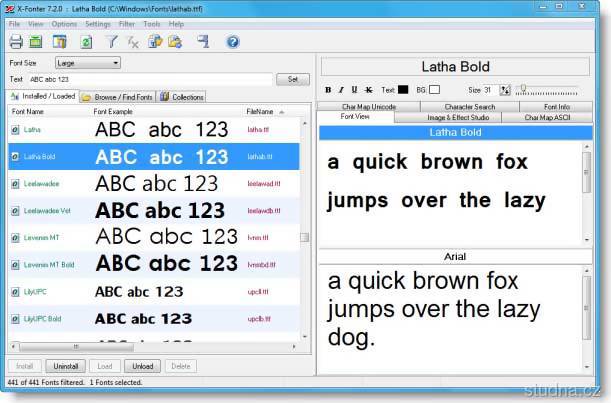Pick the black Text color swatch
The image size is (611, 403).
pos(403,90)
